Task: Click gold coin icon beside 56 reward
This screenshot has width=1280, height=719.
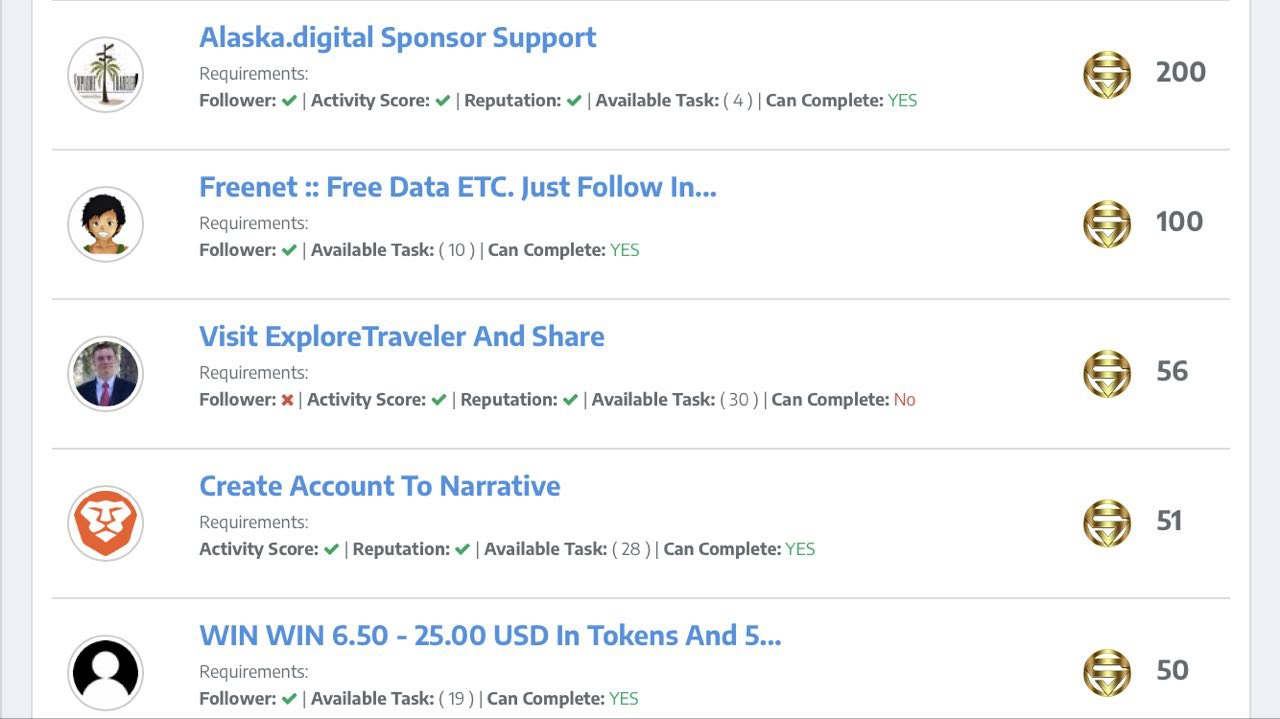Action: [1107, 374]
